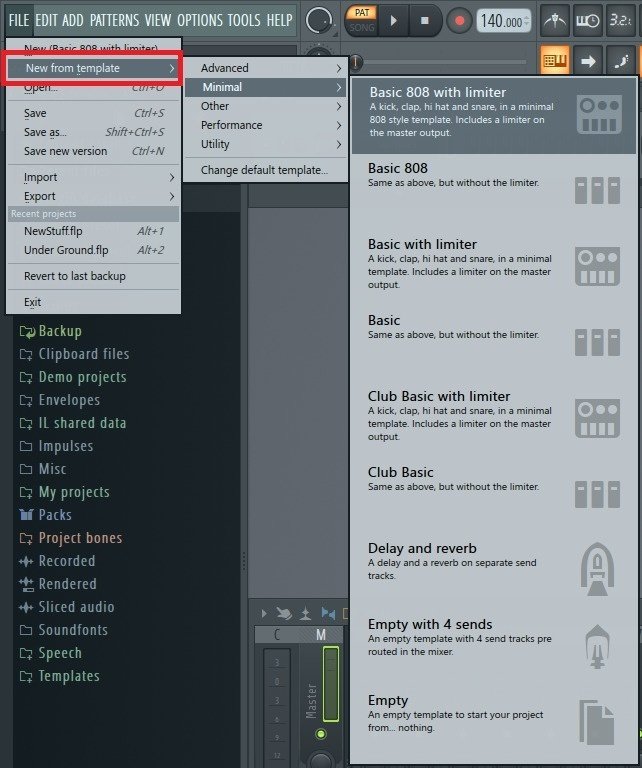The image size is (642, 768).
Task: Click the Club Basic template icon
Action: coord(597,494)
